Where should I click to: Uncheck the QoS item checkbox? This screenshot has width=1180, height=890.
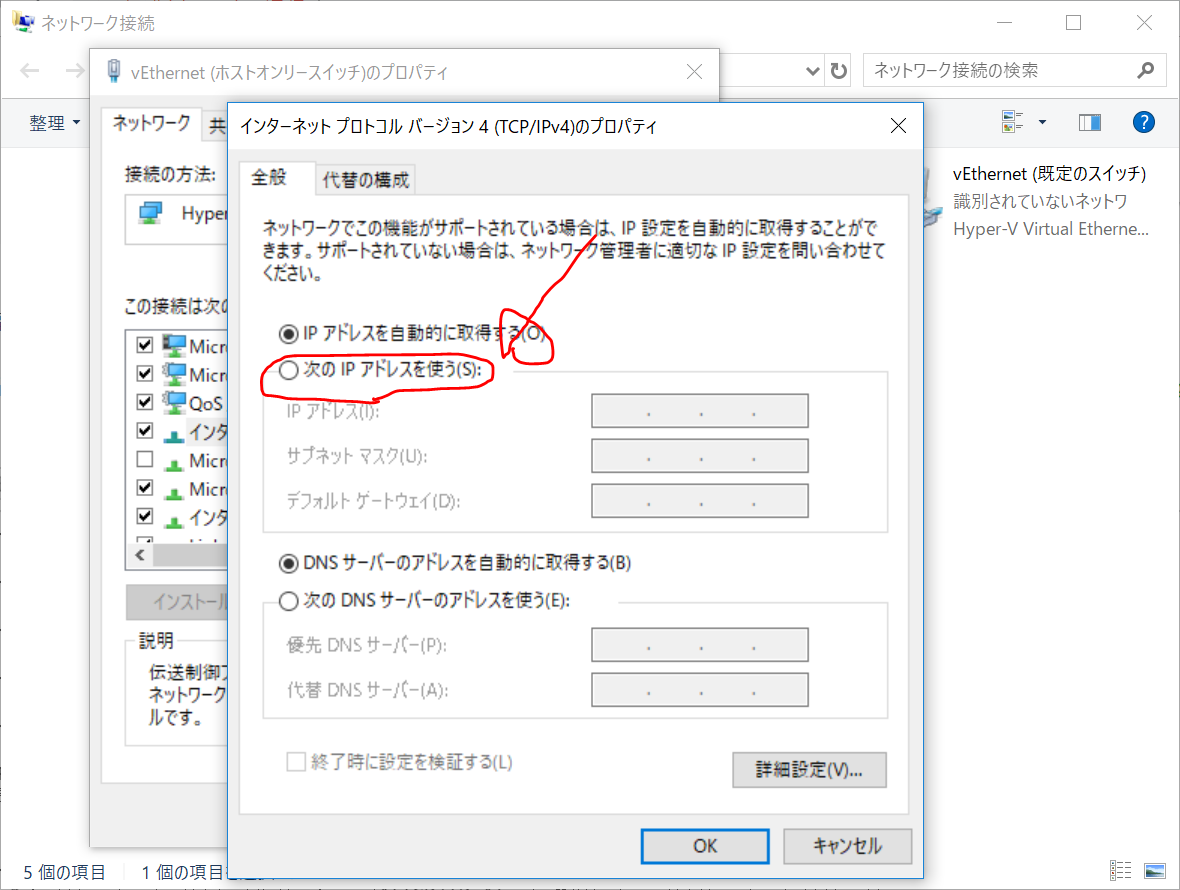[x=145, y=402]
